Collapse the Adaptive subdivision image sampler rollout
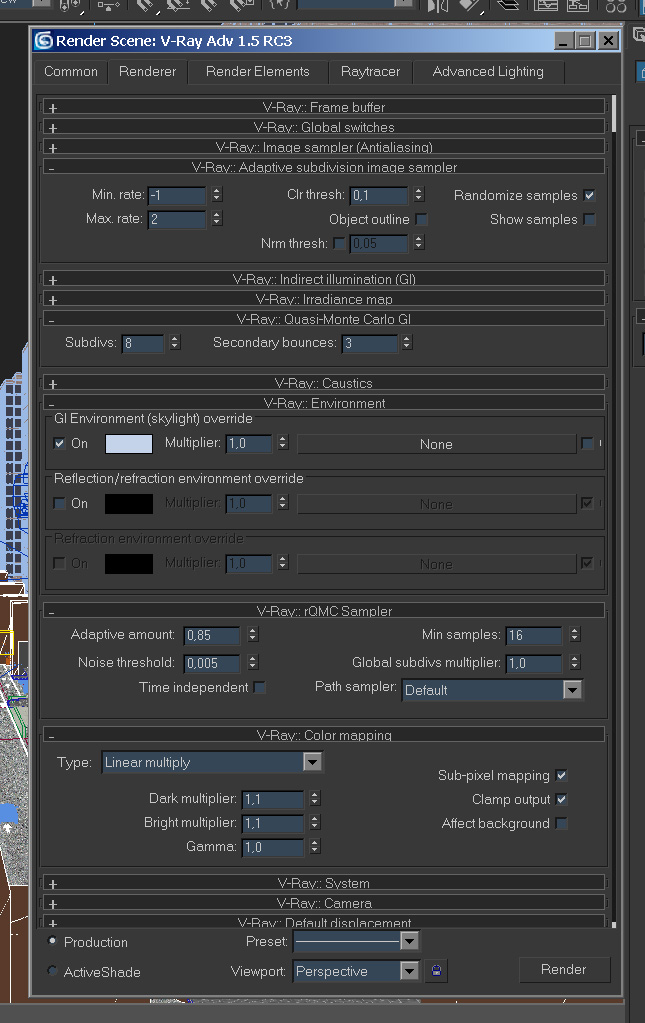Screen dimensions: 645x1023 pyautogui.click(x=324, y=167)
